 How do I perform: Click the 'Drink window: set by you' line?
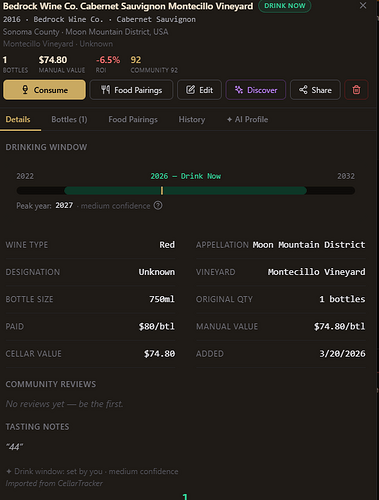[92, 471]
